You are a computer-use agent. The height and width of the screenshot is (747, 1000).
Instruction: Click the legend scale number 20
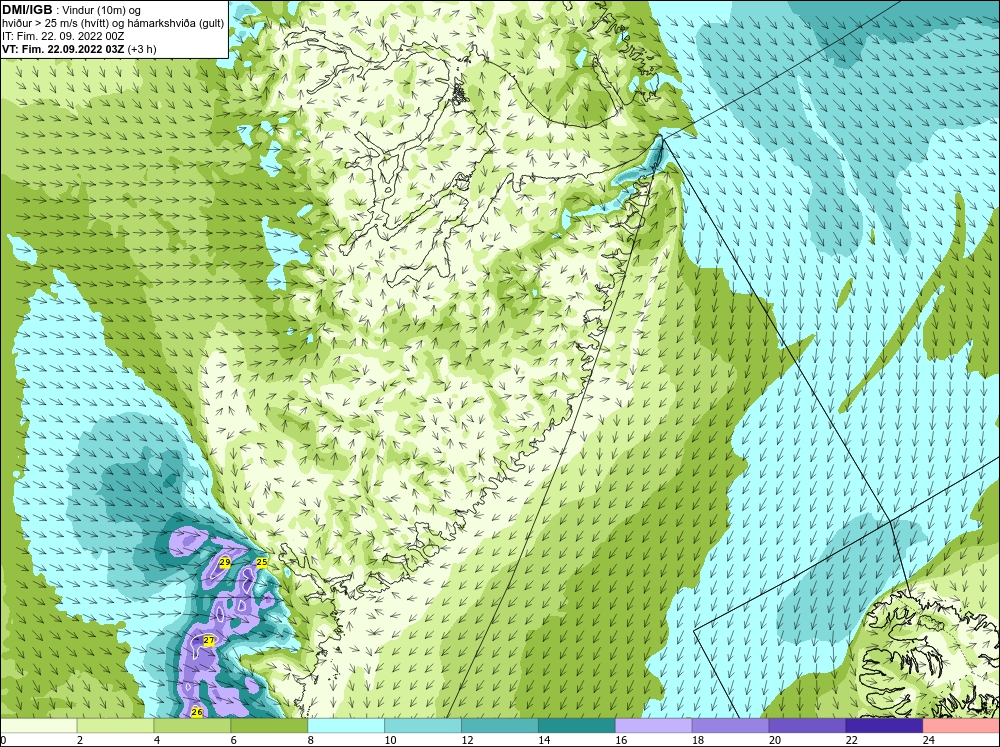[x=775, y=740]
